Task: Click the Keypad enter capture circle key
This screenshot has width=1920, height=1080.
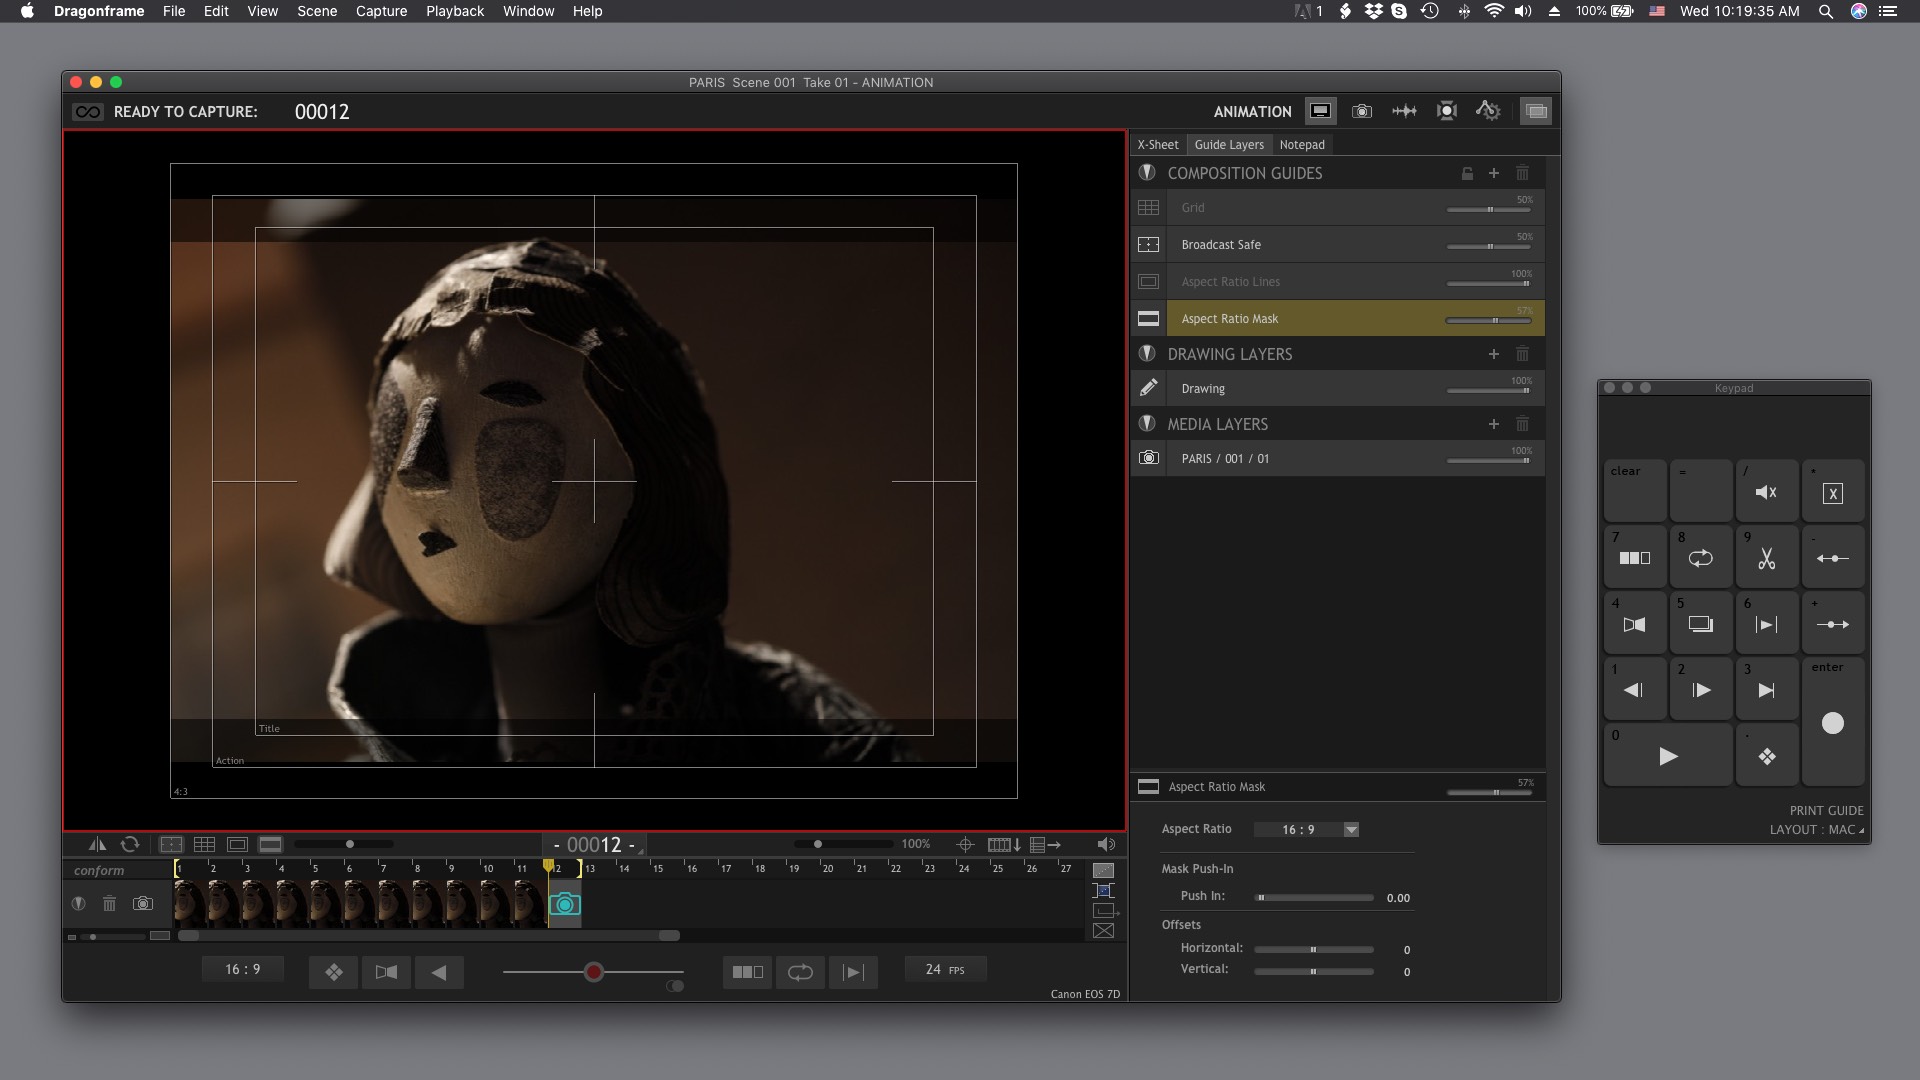Action: tap(1832, 722)
